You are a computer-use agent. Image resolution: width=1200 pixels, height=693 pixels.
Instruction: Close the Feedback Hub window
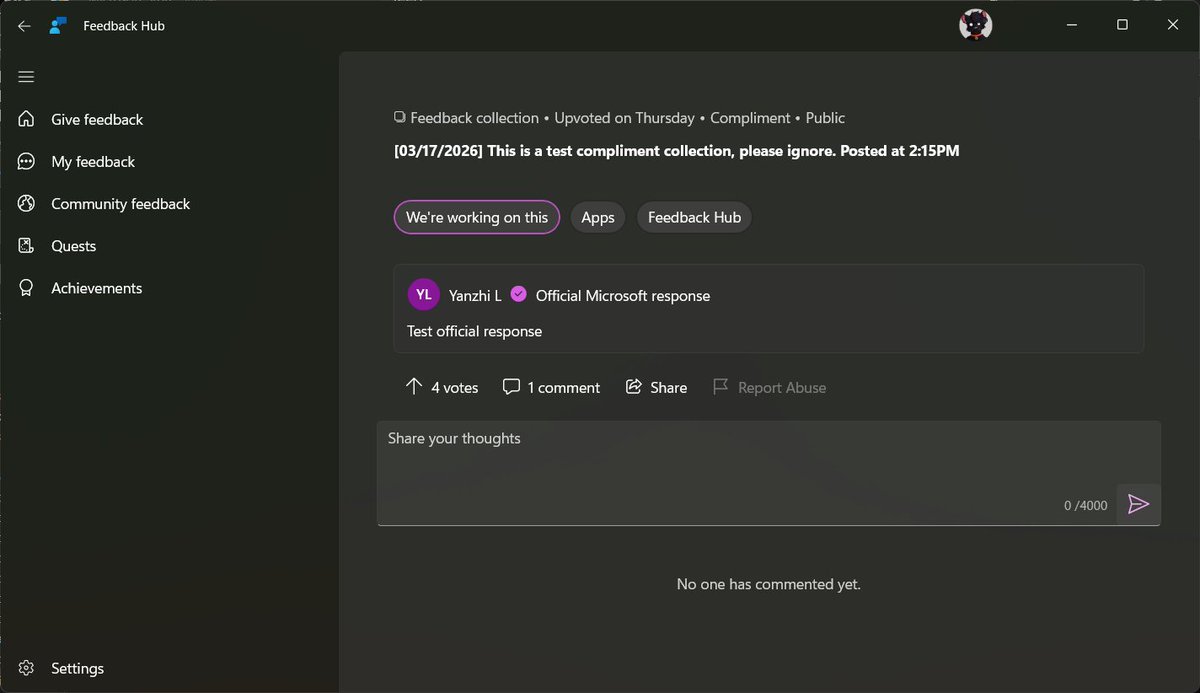tap(1173, 25)
